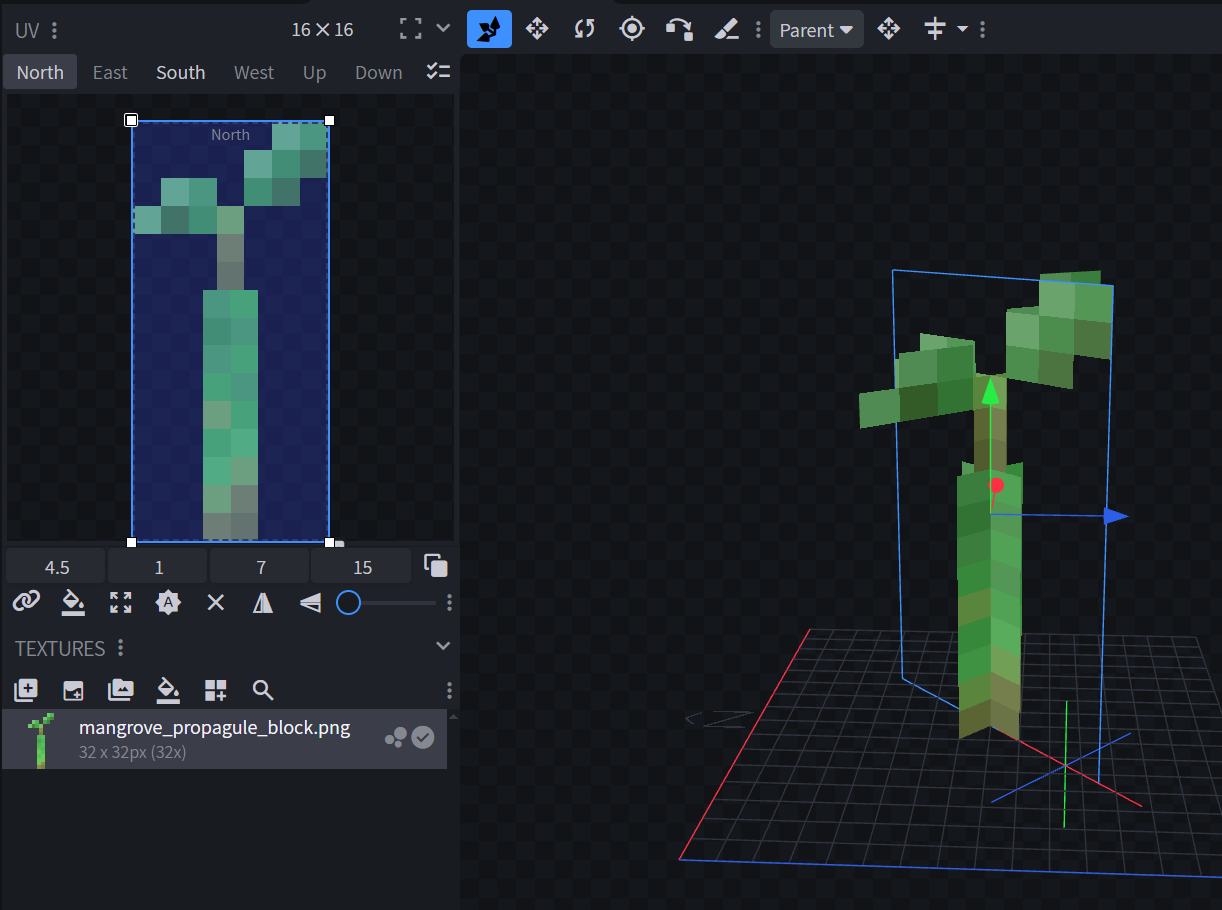The image size is (1222, 910).
Task: Open the rightmost top toolbar three-dot menu
Action: coord(983,30)
